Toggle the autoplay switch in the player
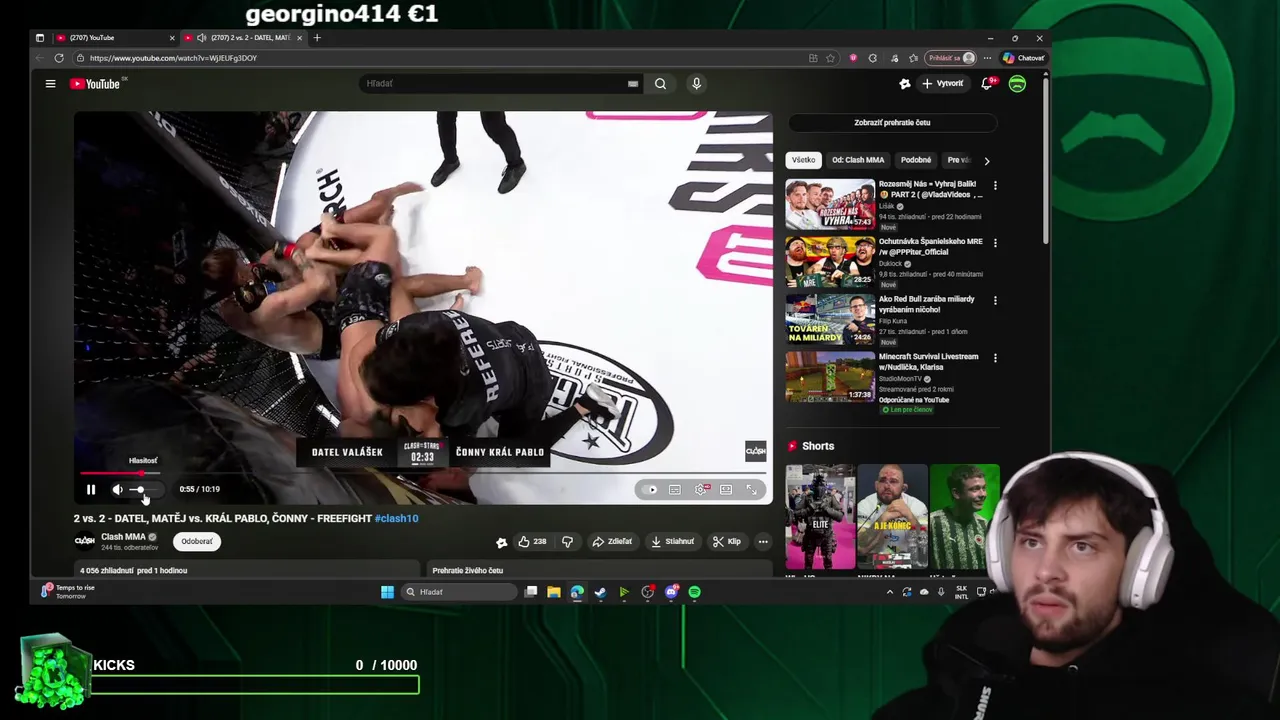 (x=651, y=490)
